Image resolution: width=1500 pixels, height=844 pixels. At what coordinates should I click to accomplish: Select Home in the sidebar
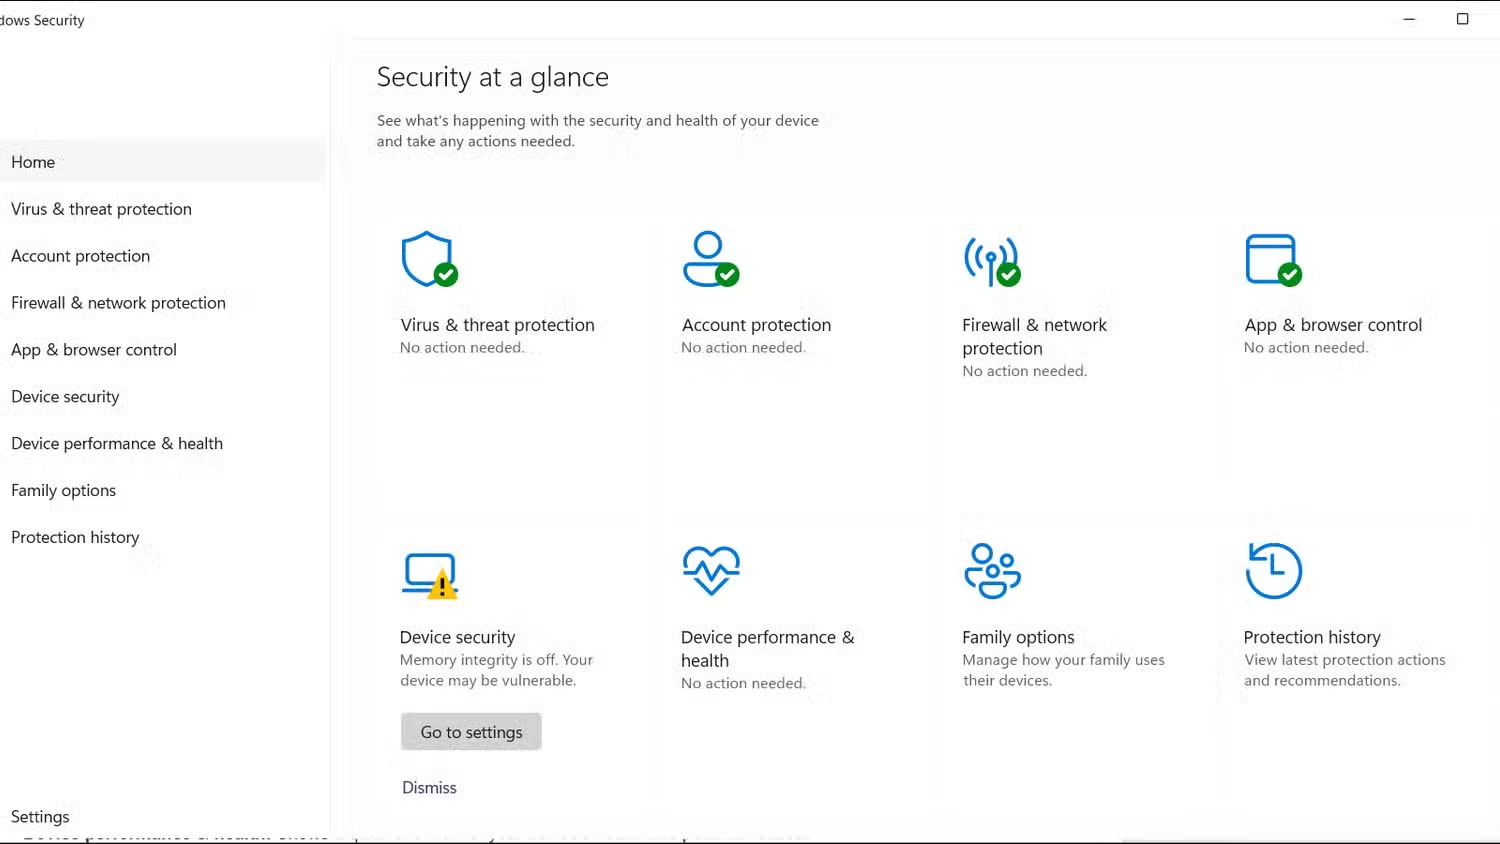[x=162, y=162]
